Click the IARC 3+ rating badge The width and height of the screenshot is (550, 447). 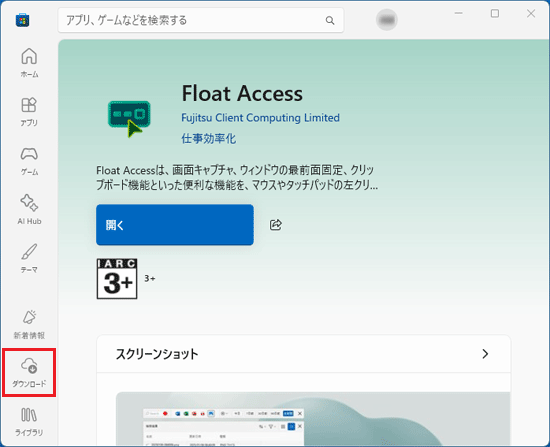(117, 279)
